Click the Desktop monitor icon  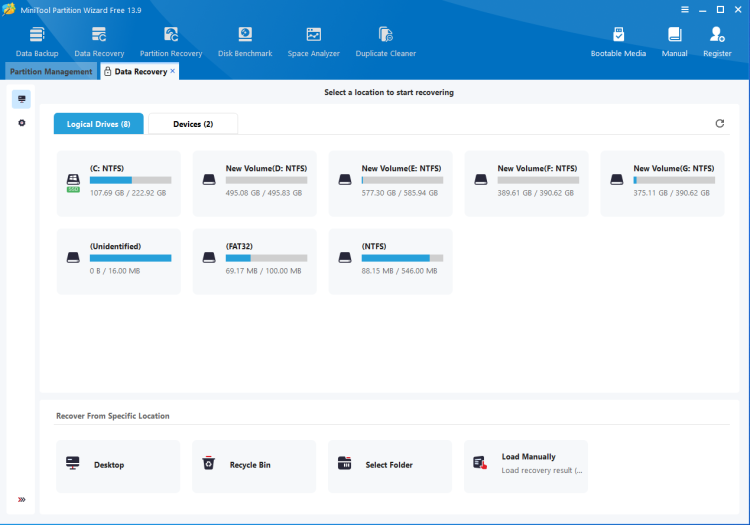tap(73, 463)
